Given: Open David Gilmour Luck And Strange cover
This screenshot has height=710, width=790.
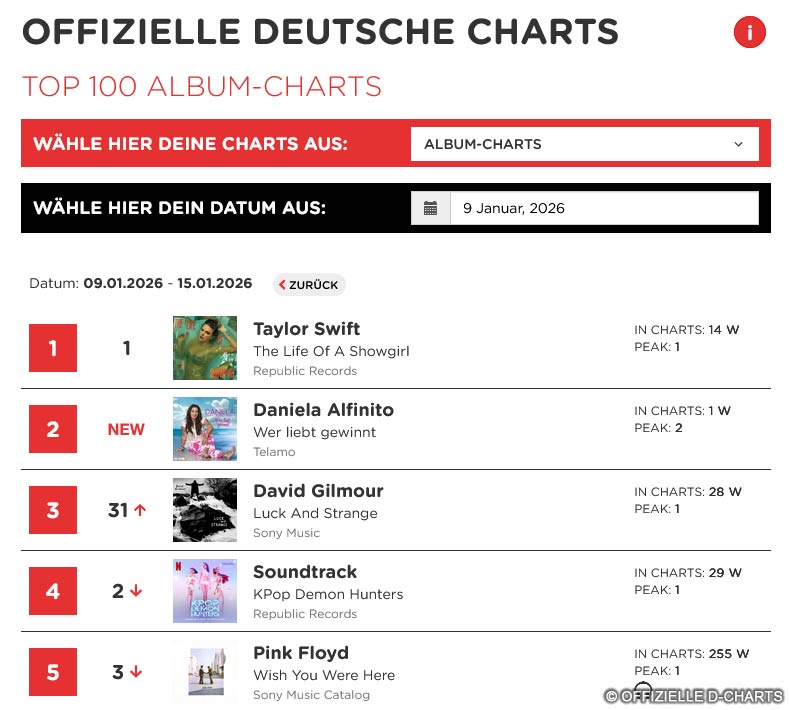Looking at the screenshot, I should pyautogui.click(x=205, y=510).
